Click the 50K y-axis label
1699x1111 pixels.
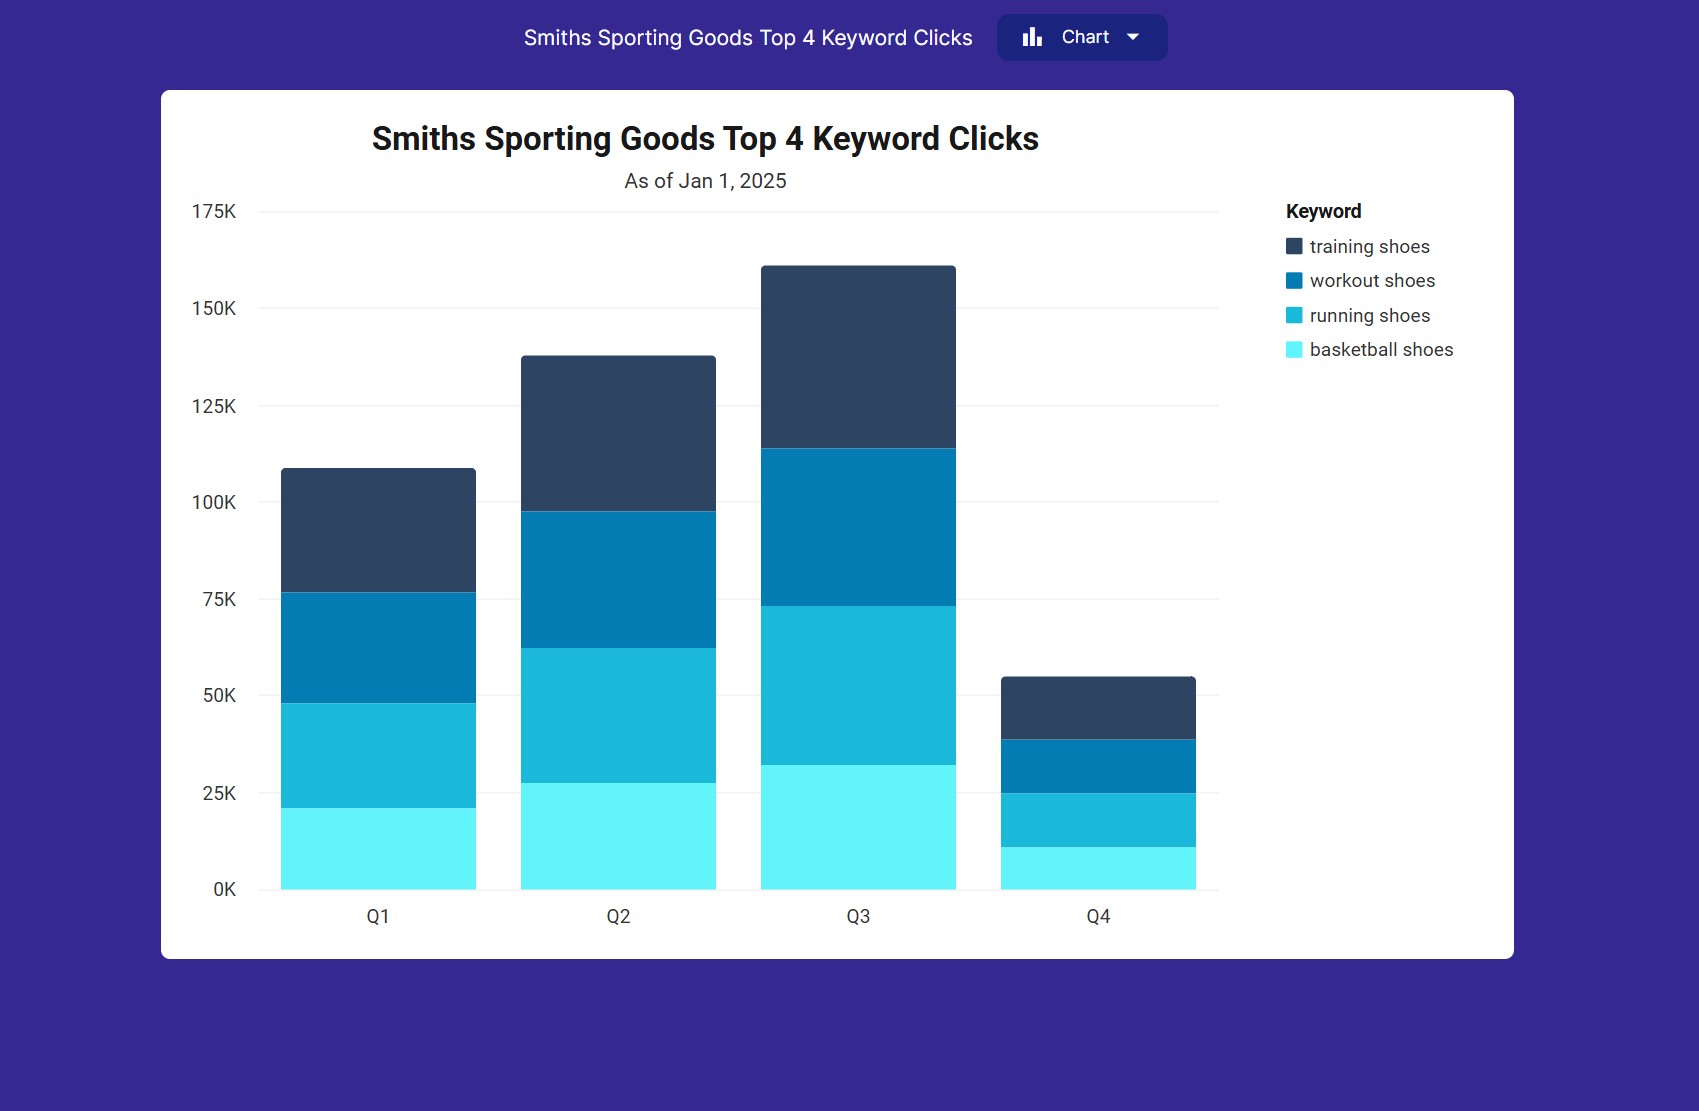(x=219, y=696)
